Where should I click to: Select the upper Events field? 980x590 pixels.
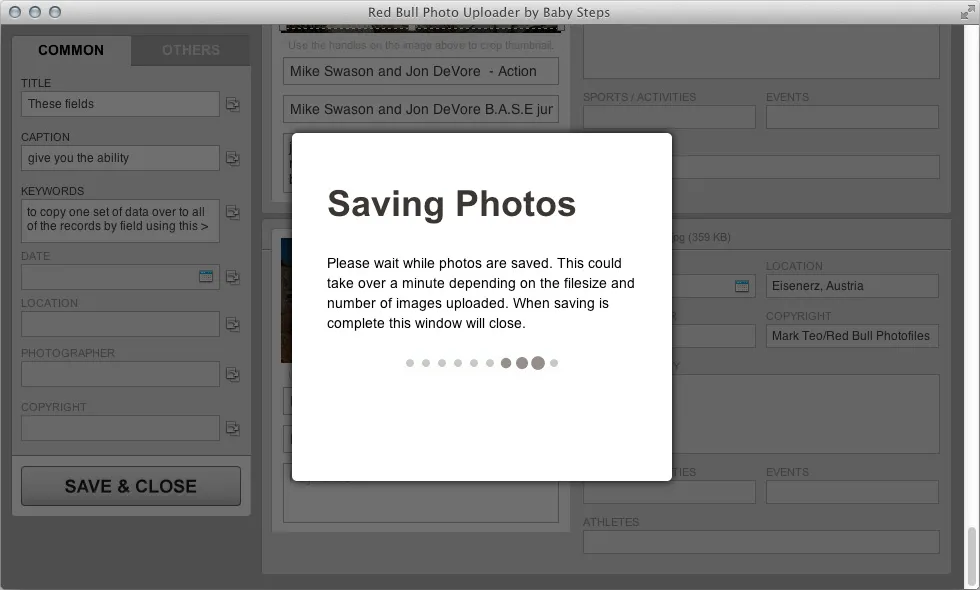click(x=852, y=117)
